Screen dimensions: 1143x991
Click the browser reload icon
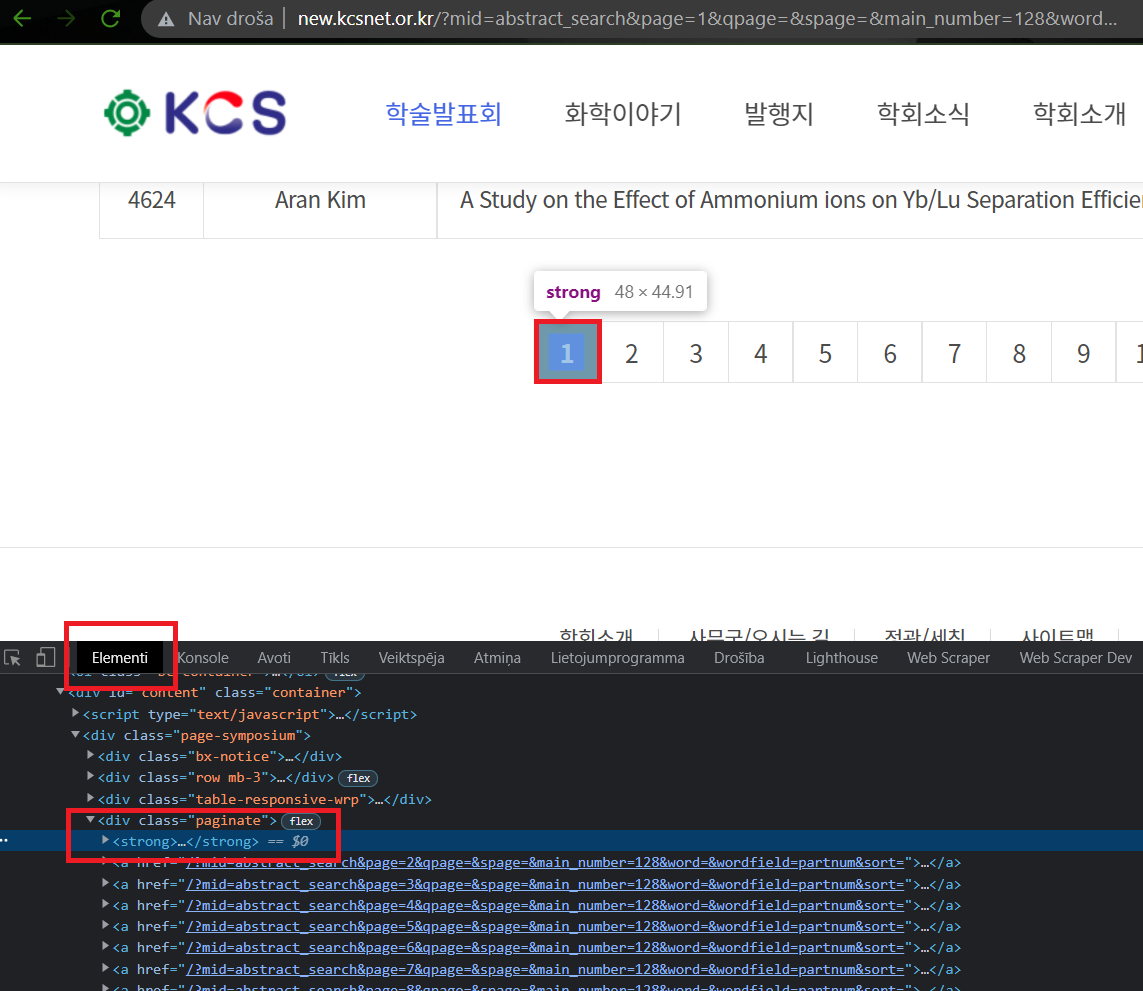pos(111,18)
